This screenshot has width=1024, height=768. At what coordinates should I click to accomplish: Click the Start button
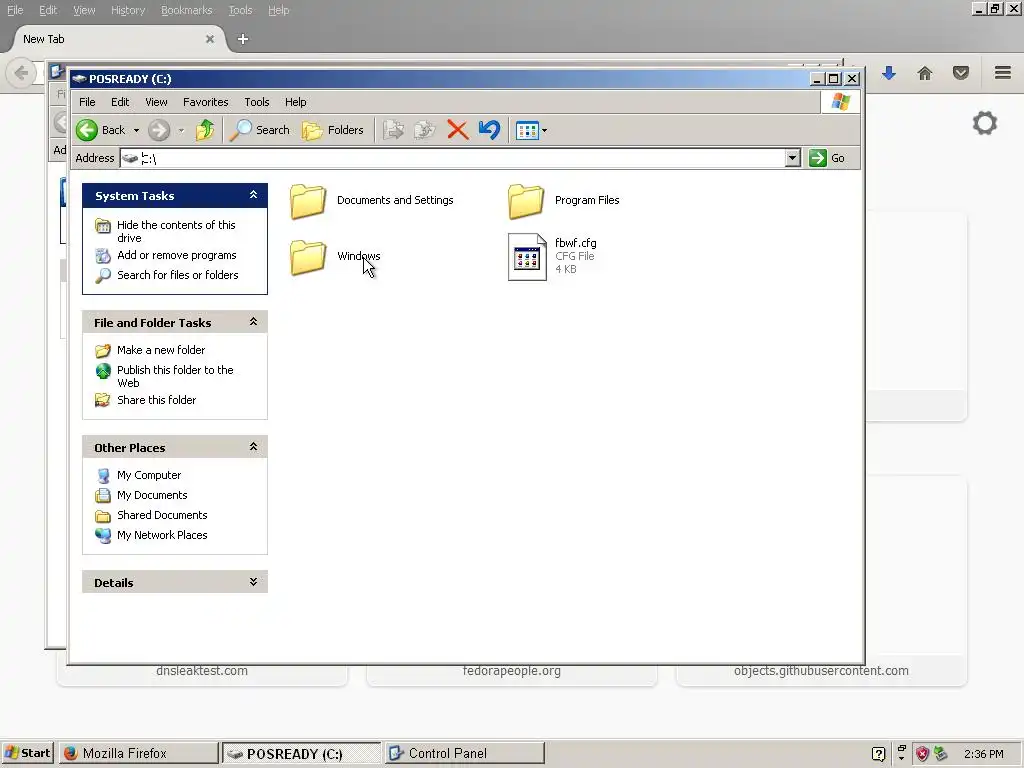tap(27, 753)
